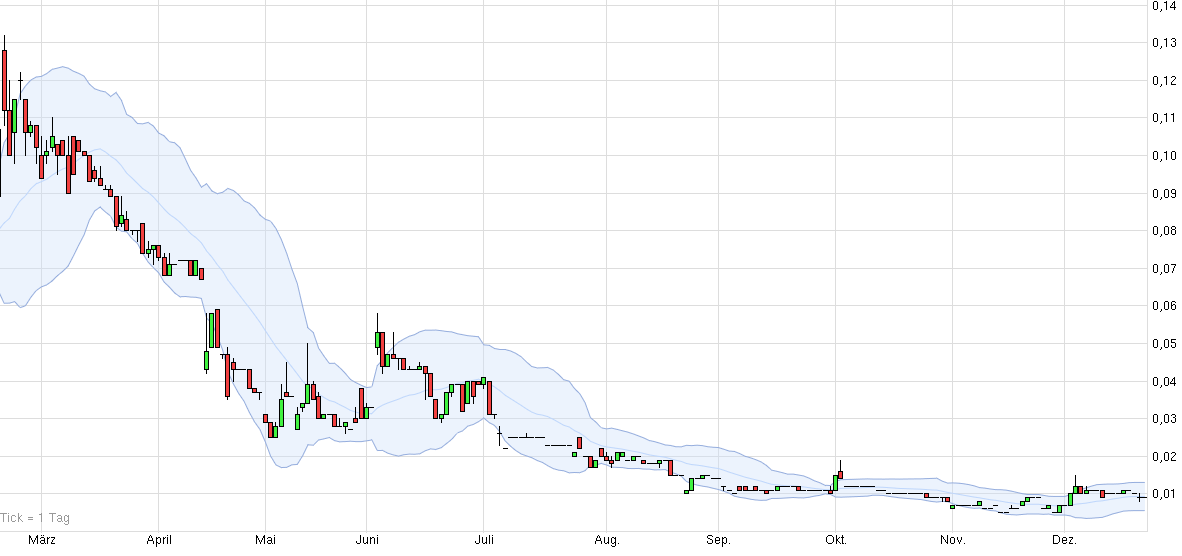The height and width of the screenshot is (556, 1182).
Task: Click the 0,13 price axis value
Action: pyautogui.click(x=1165, y=43)
